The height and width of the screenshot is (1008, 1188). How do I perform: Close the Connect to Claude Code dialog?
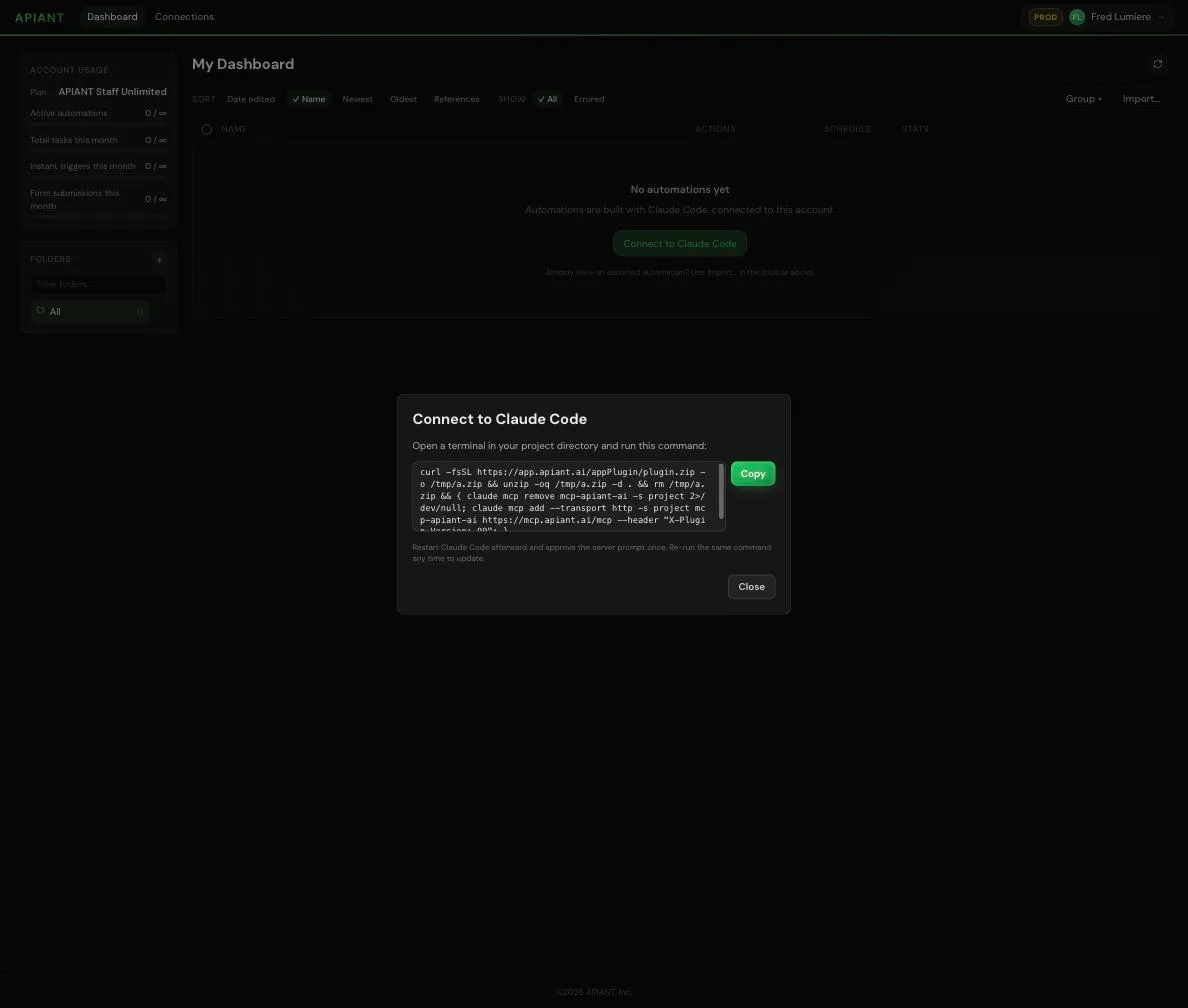(x=751, y=587)
